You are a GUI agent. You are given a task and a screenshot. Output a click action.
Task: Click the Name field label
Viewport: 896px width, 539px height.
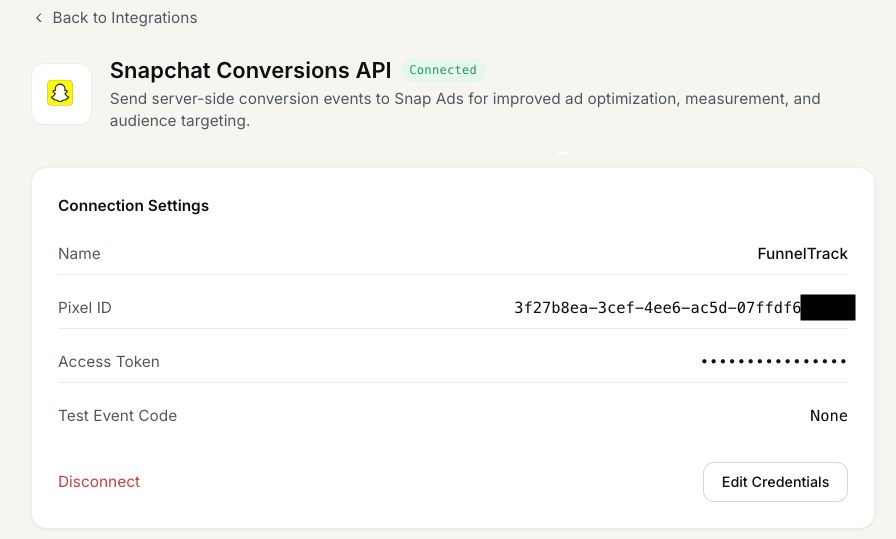pyautogui.click(x=79, y=254)
